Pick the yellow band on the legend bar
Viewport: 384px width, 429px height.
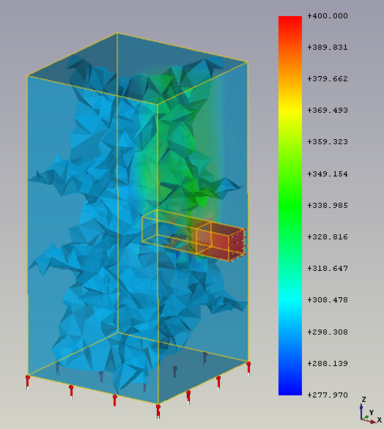coord(290,109)
